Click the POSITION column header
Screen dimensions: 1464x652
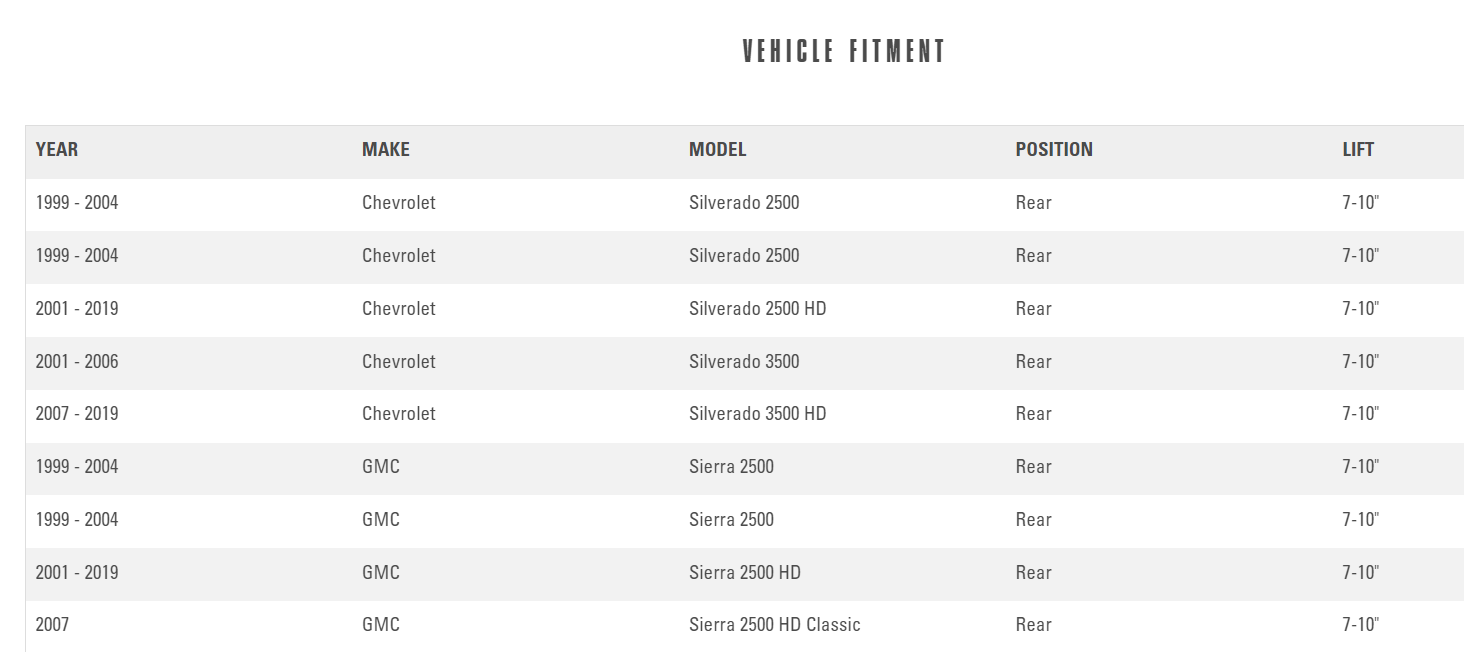pos(1054,150)
